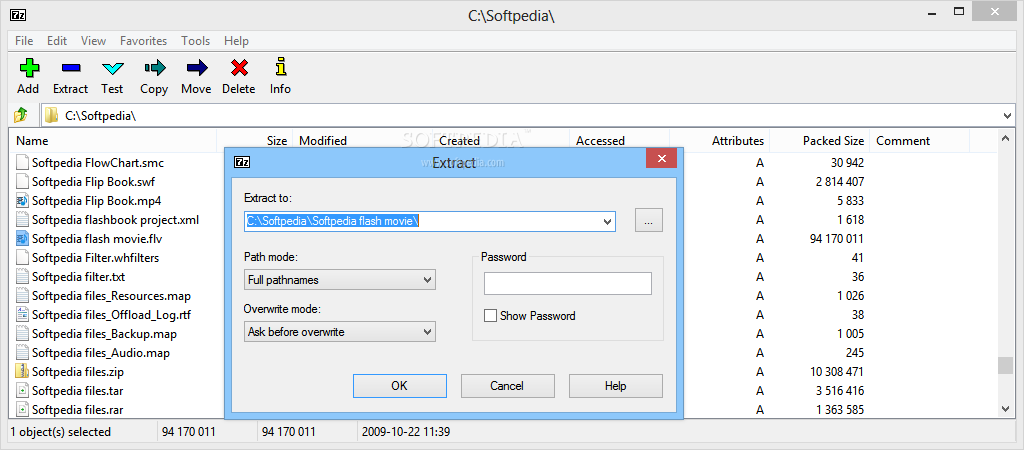Click the 7z icon in Extract dialog title

242,162
